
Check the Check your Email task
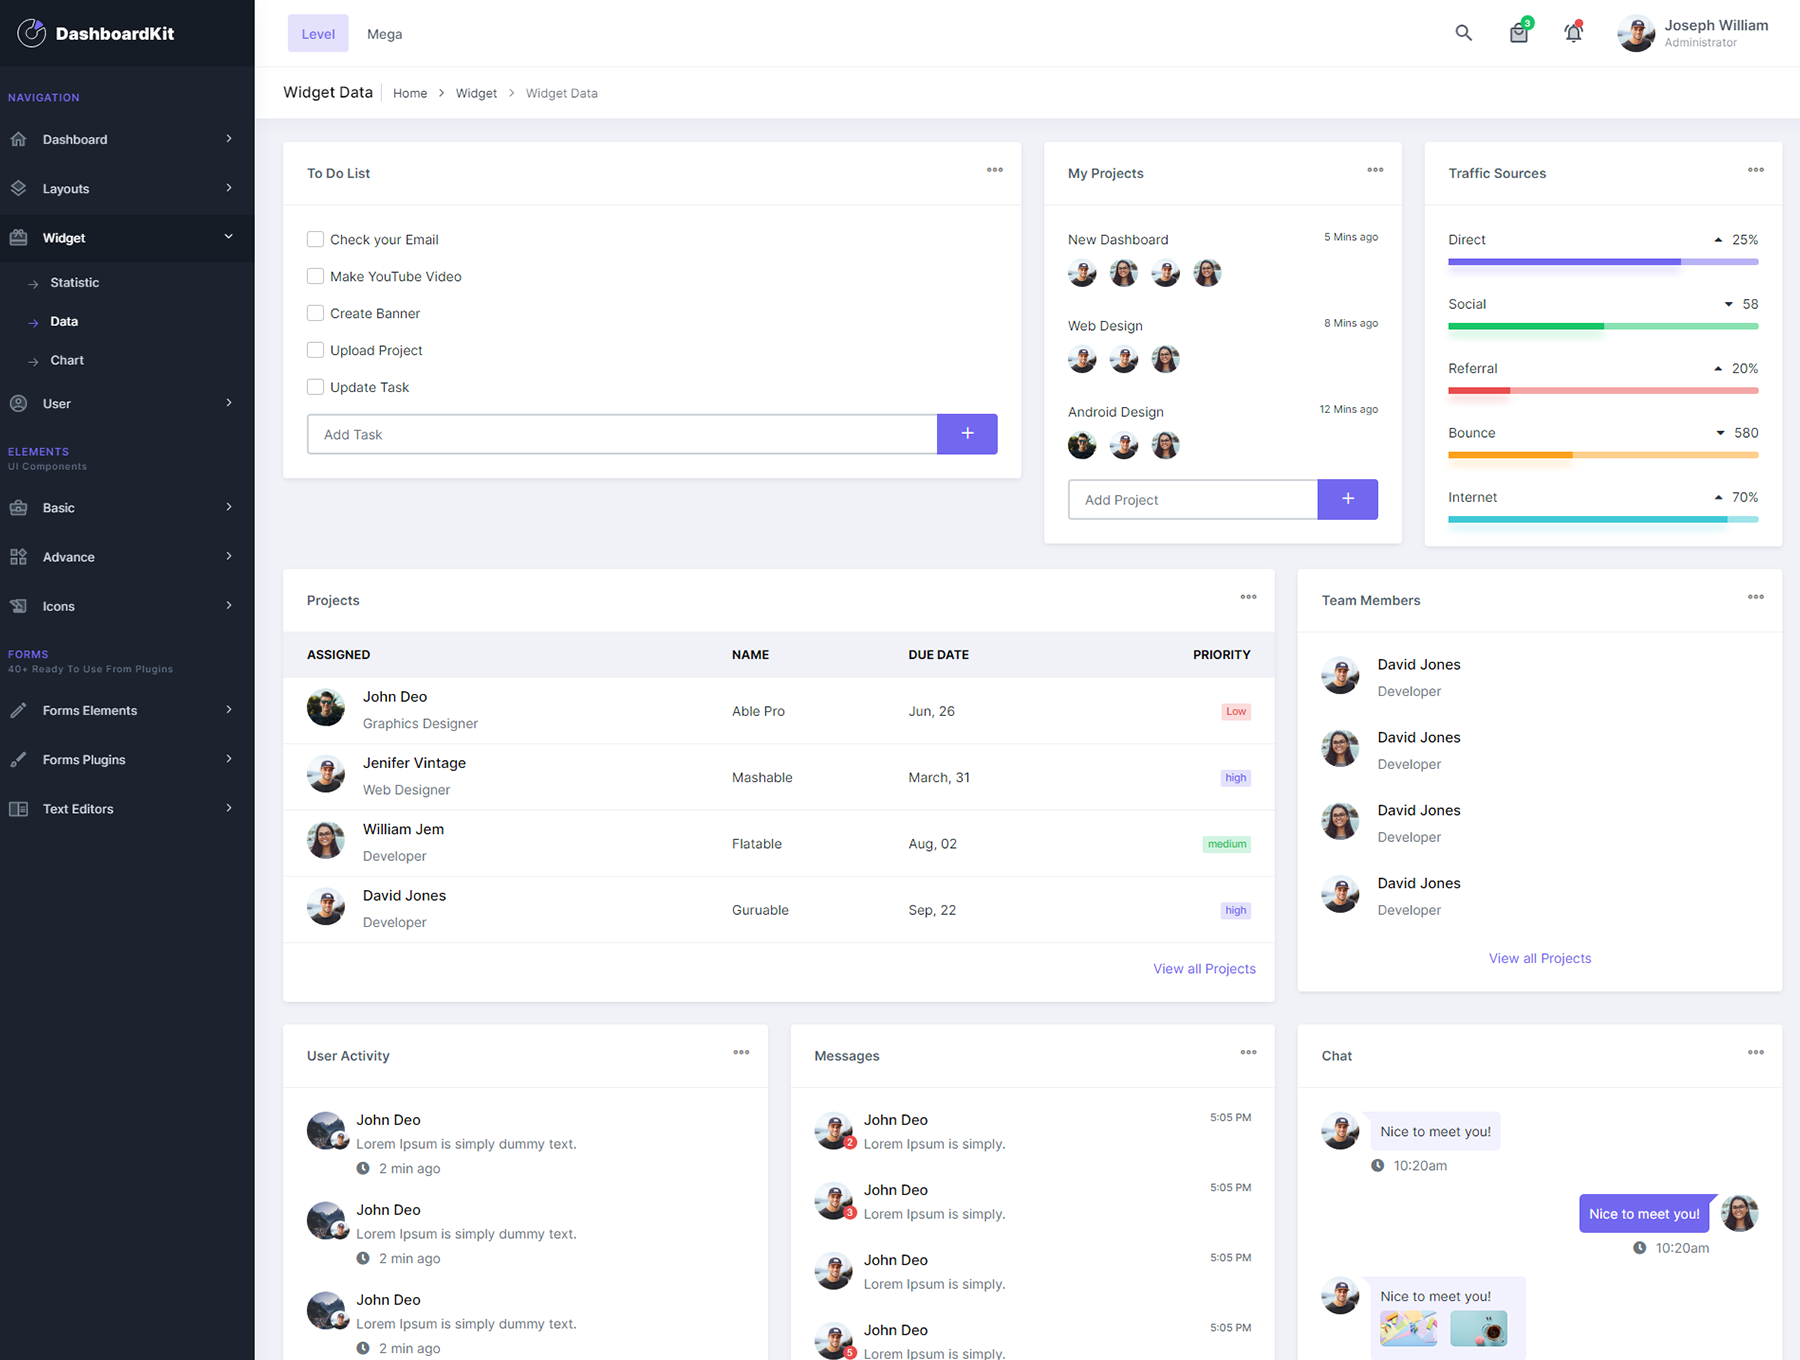click(x=315, y=239)
